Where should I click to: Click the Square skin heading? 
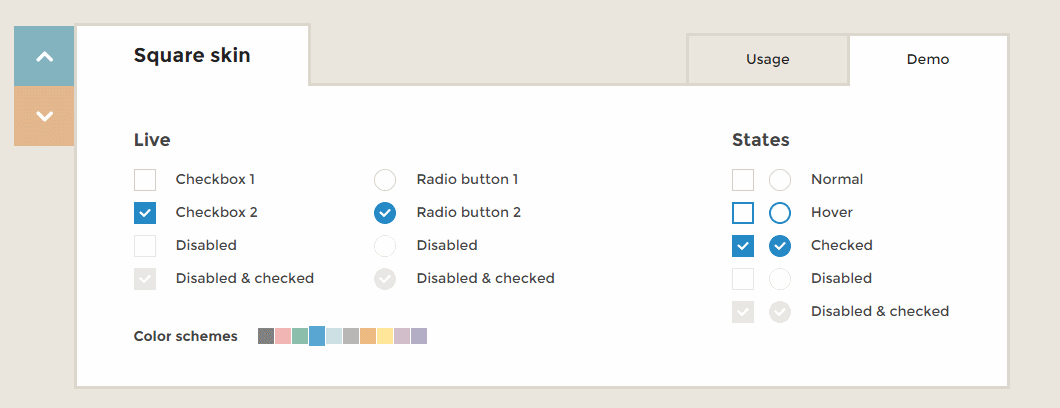coord(192,56)
